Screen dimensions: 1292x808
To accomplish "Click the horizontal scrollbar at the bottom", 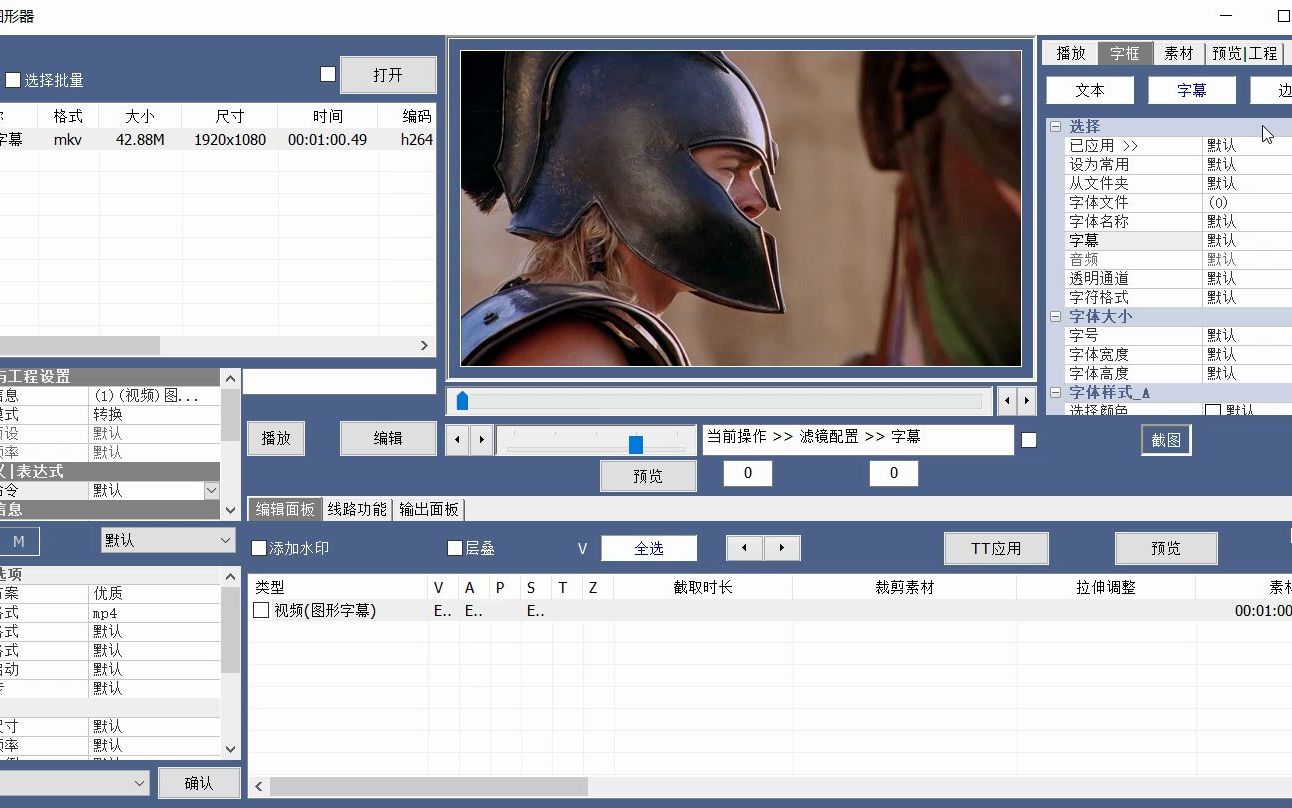I will (x=420, y=786).
